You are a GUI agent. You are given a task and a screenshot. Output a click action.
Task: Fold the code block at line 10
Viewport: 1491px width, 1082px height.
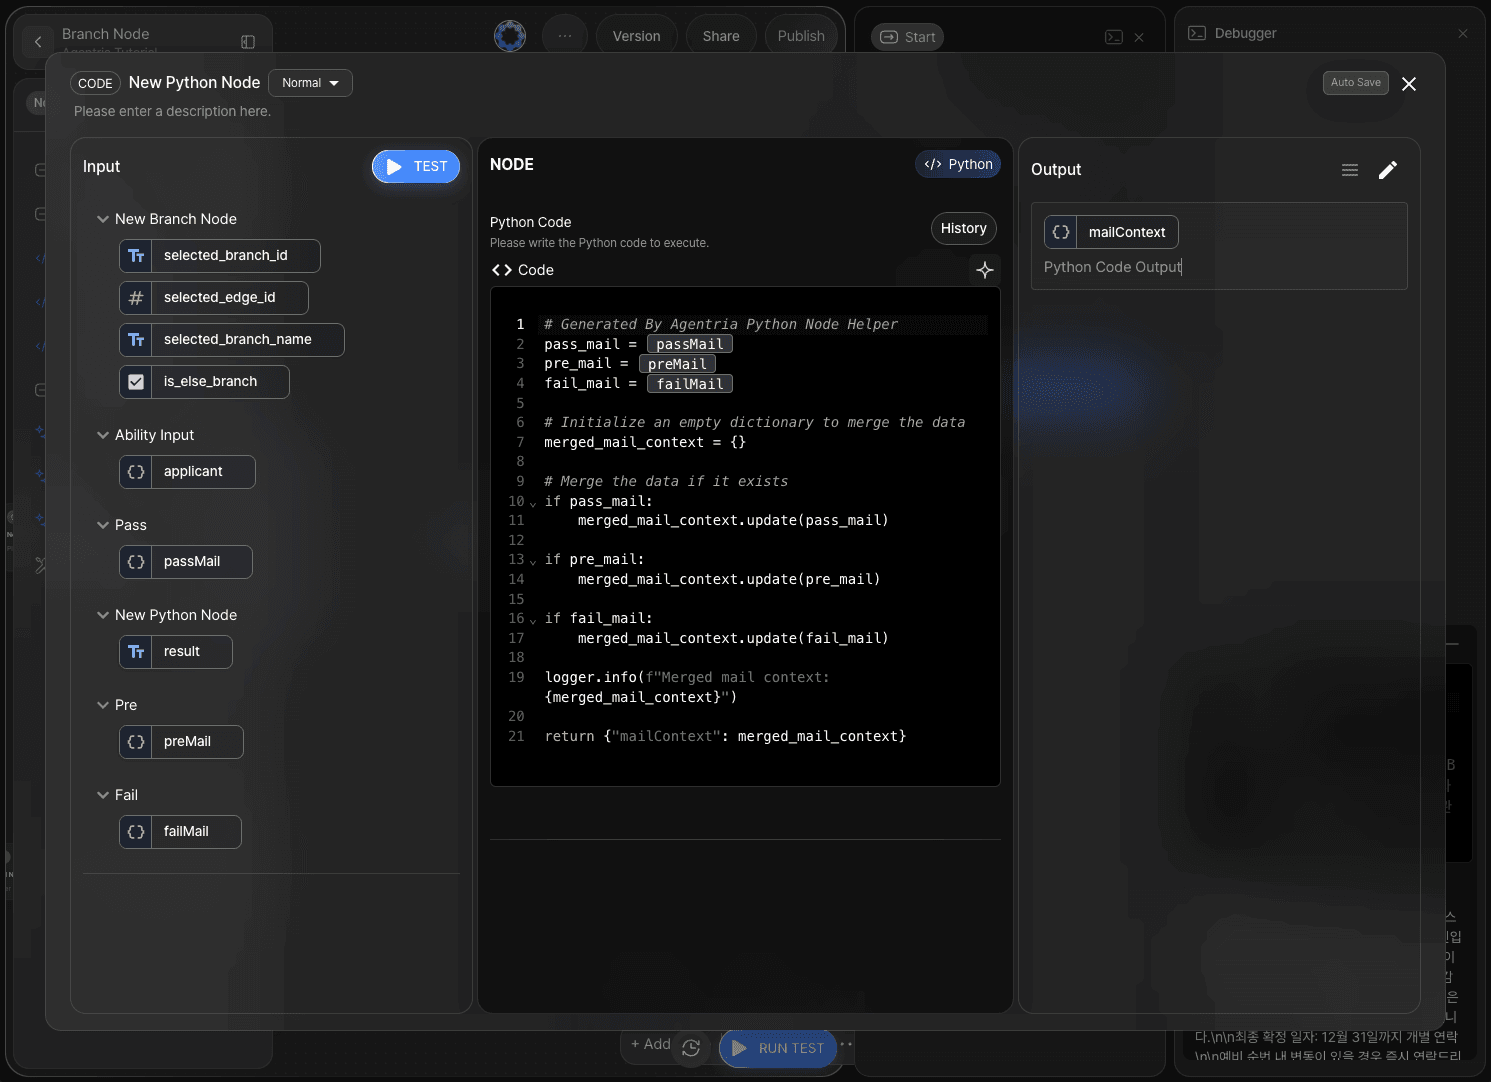point(533,503)
